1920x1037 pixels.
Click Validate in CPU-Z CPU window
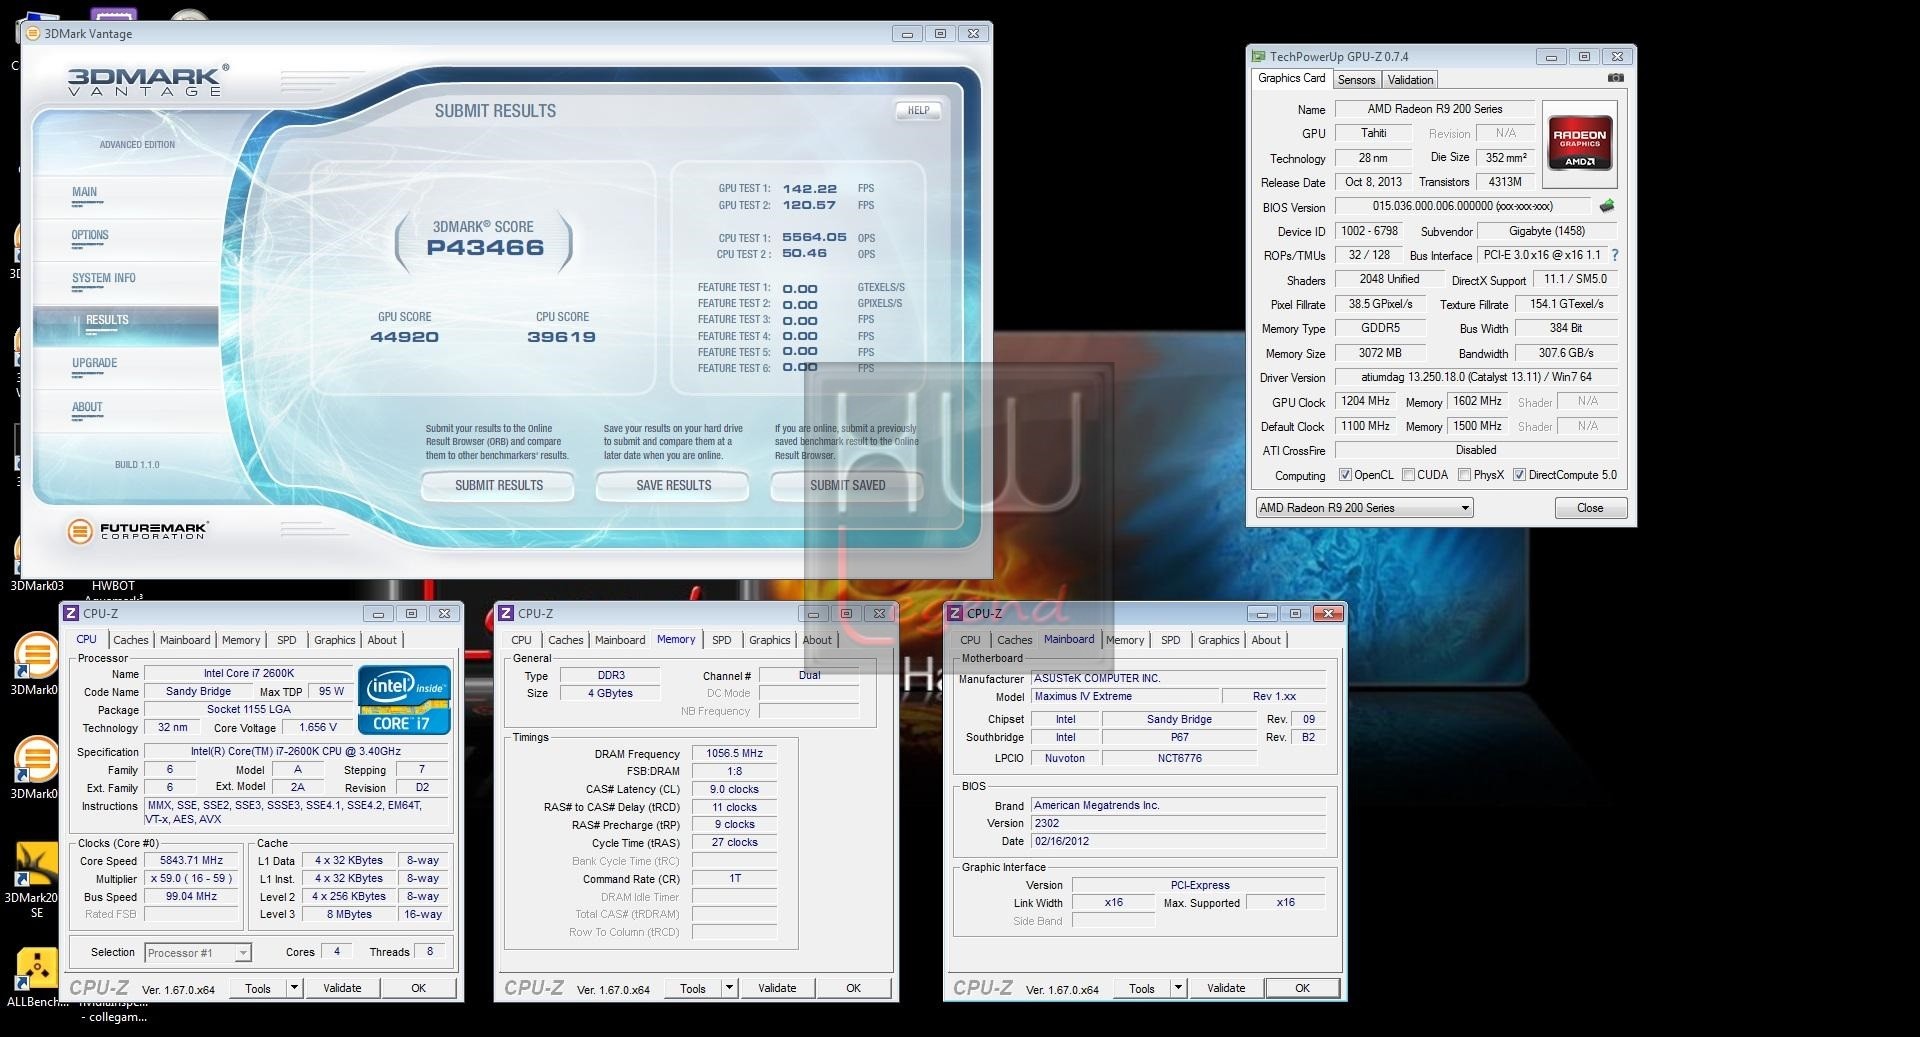pos(342,988)
